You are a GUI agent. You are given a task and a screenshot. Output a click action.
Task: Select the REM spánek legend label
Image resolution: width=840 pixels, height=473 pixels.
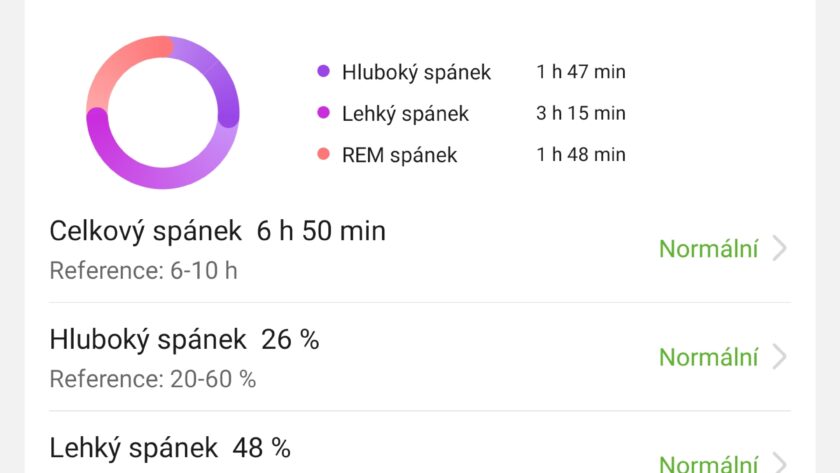399,155
